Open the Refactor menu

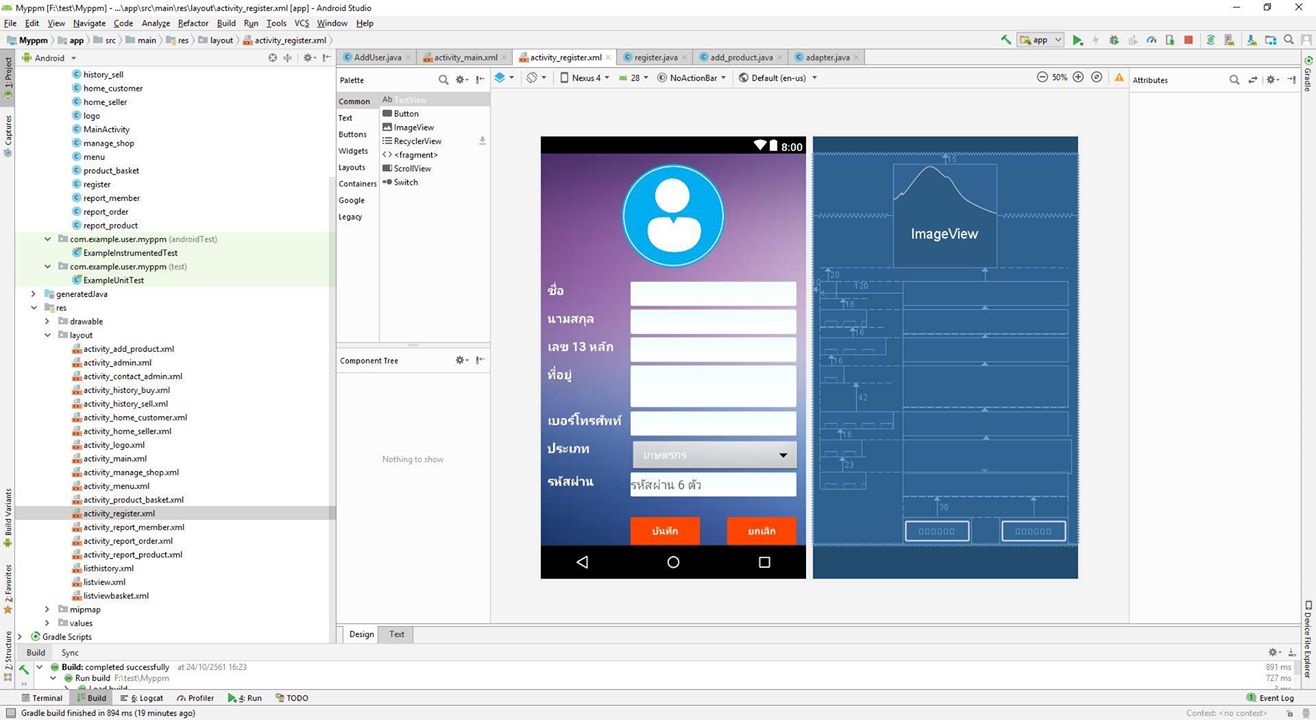click(193, 23)
